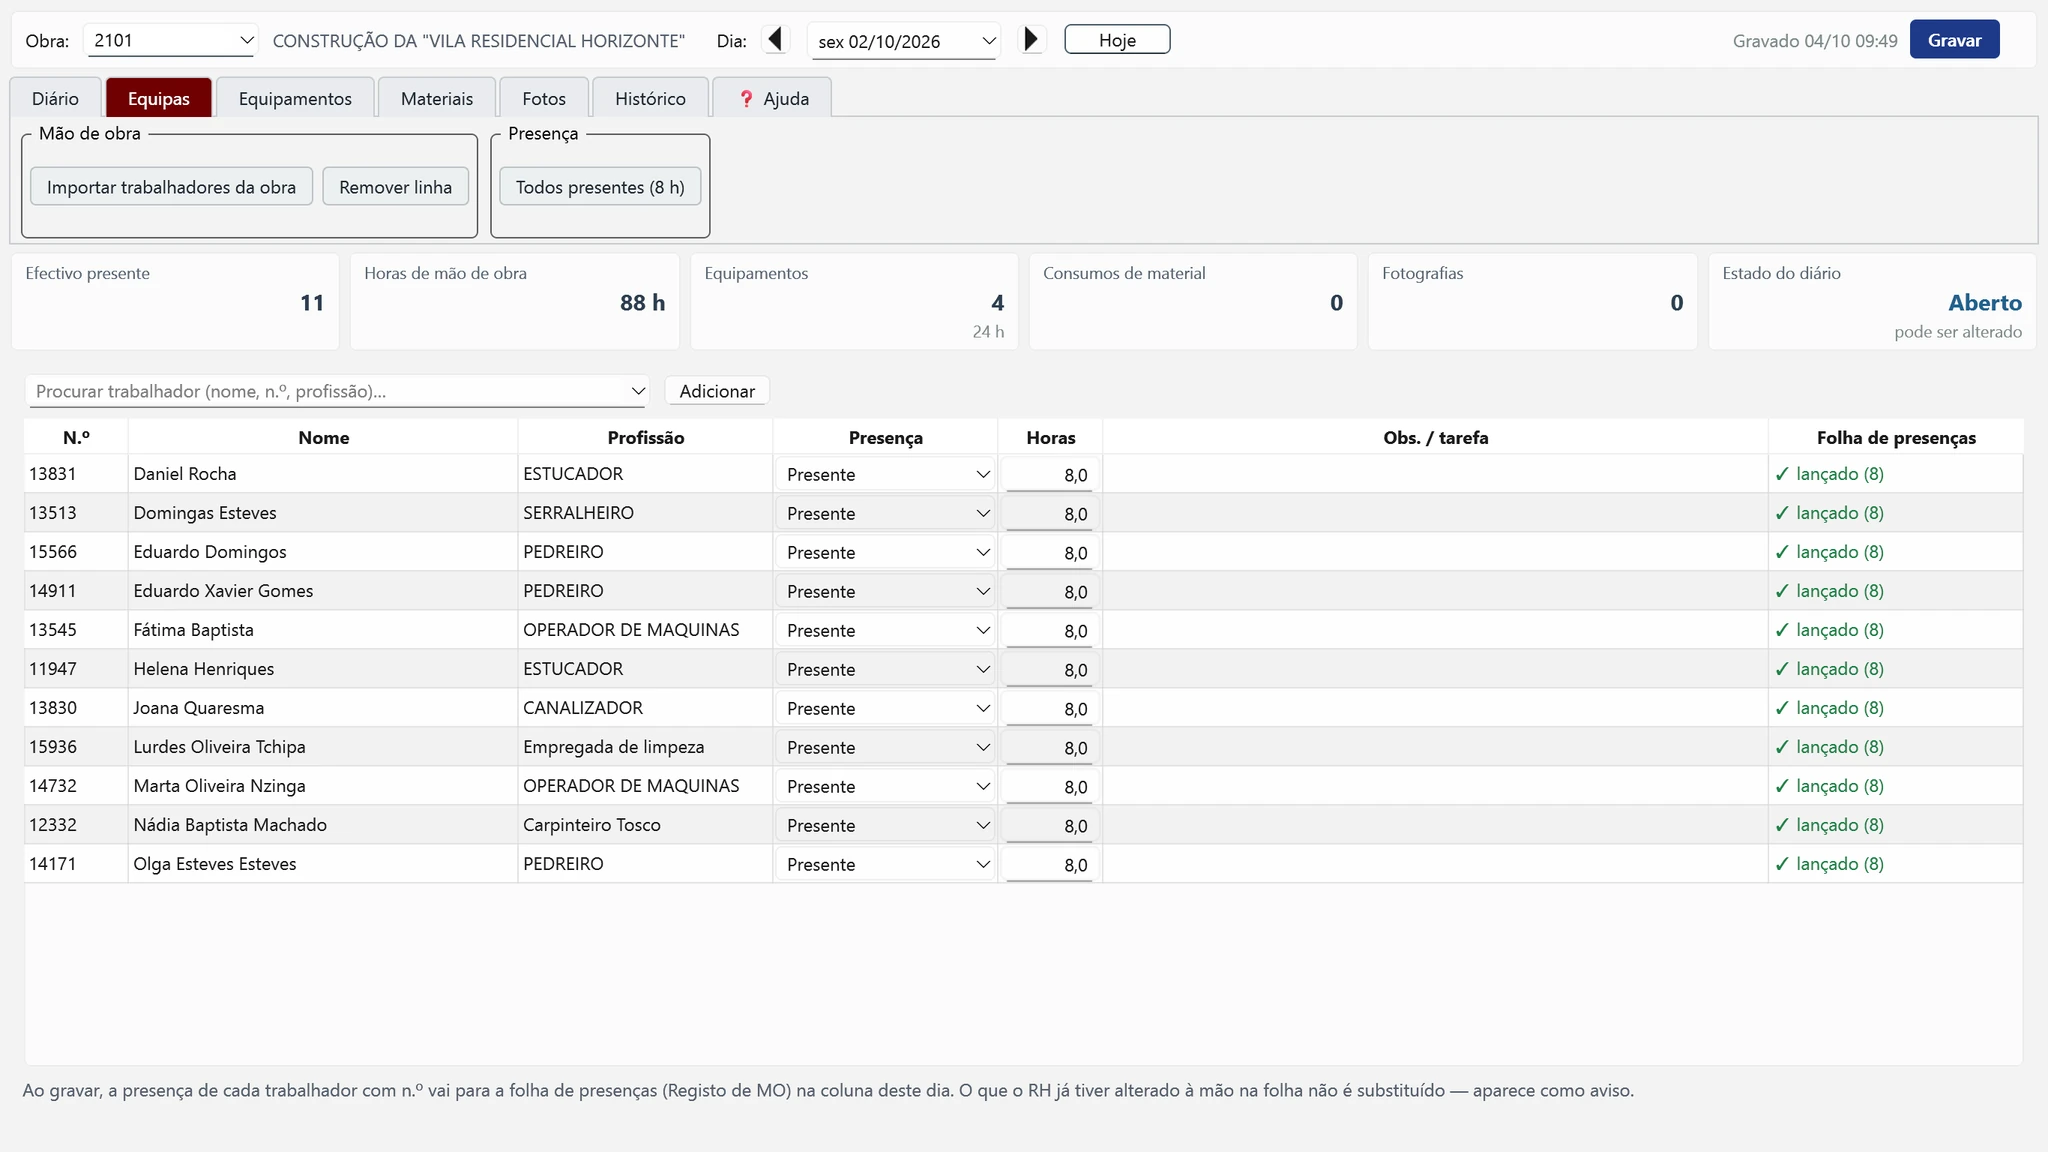Expand the worker search combo box

click(x=638, y=391)
